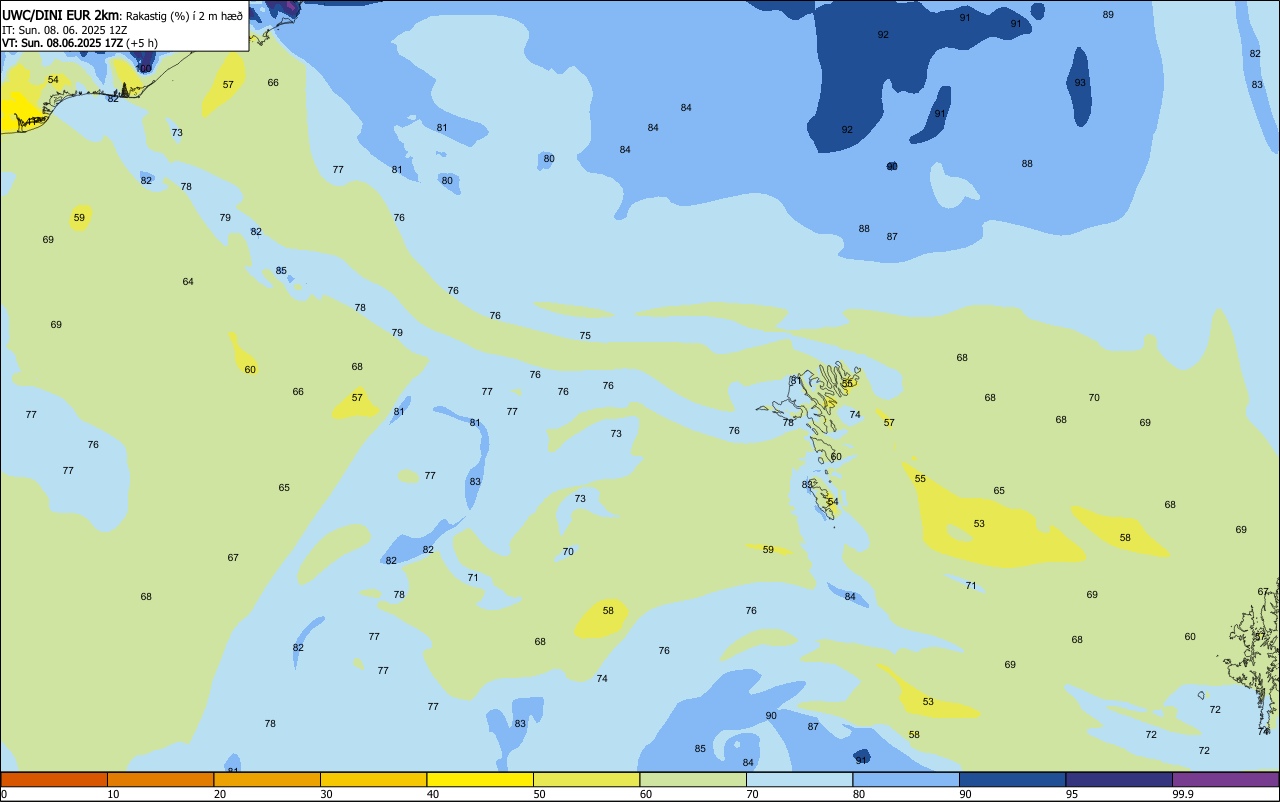The image size is (1280, 802).
Task: Click the medium blue 80–90 legend swatch
Action: (x=906, y=779)
